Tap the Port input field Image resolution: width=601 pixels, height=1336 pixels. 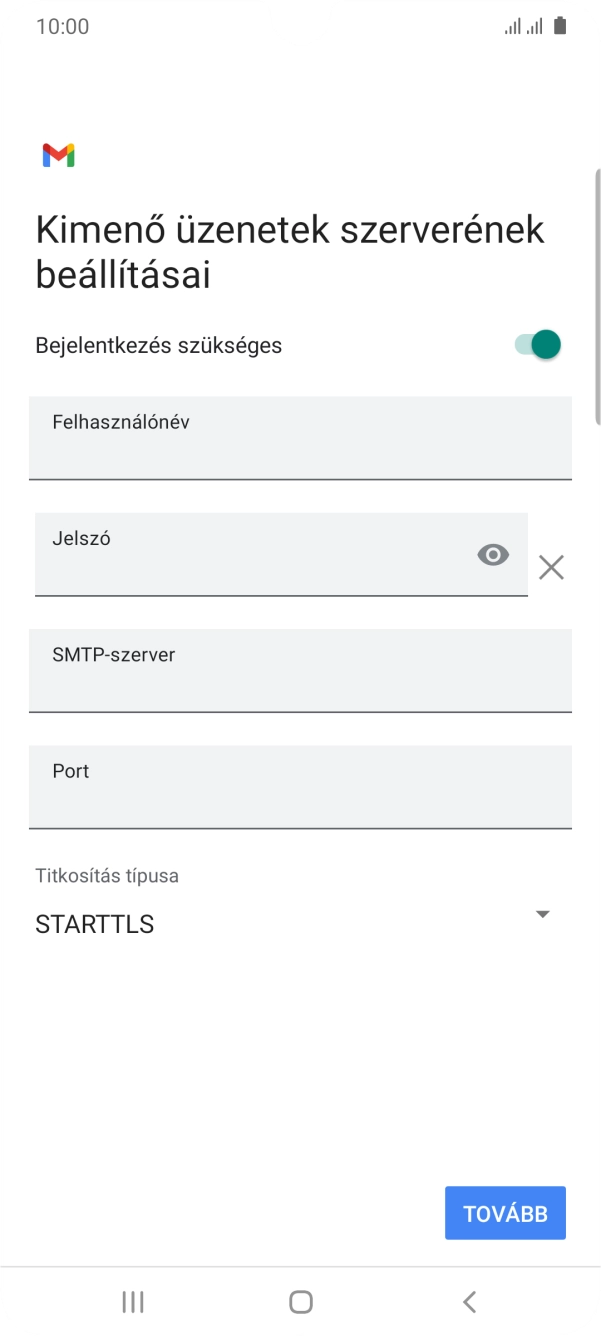tap(300, 787)
